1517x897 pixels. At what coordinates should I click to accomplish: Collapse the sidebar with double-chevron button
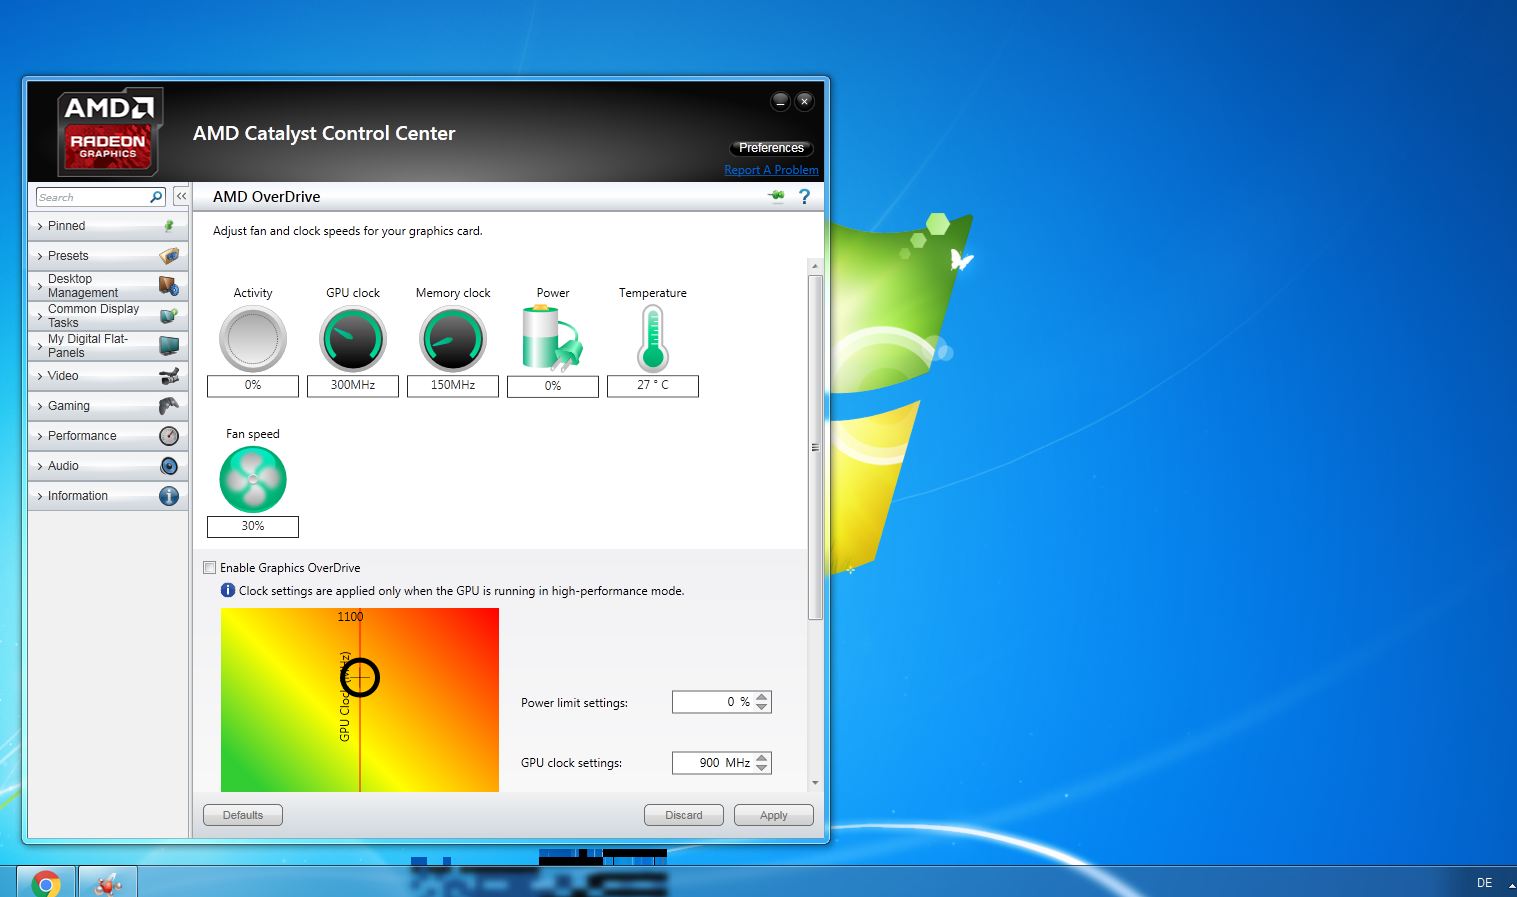tap(181, 197)
